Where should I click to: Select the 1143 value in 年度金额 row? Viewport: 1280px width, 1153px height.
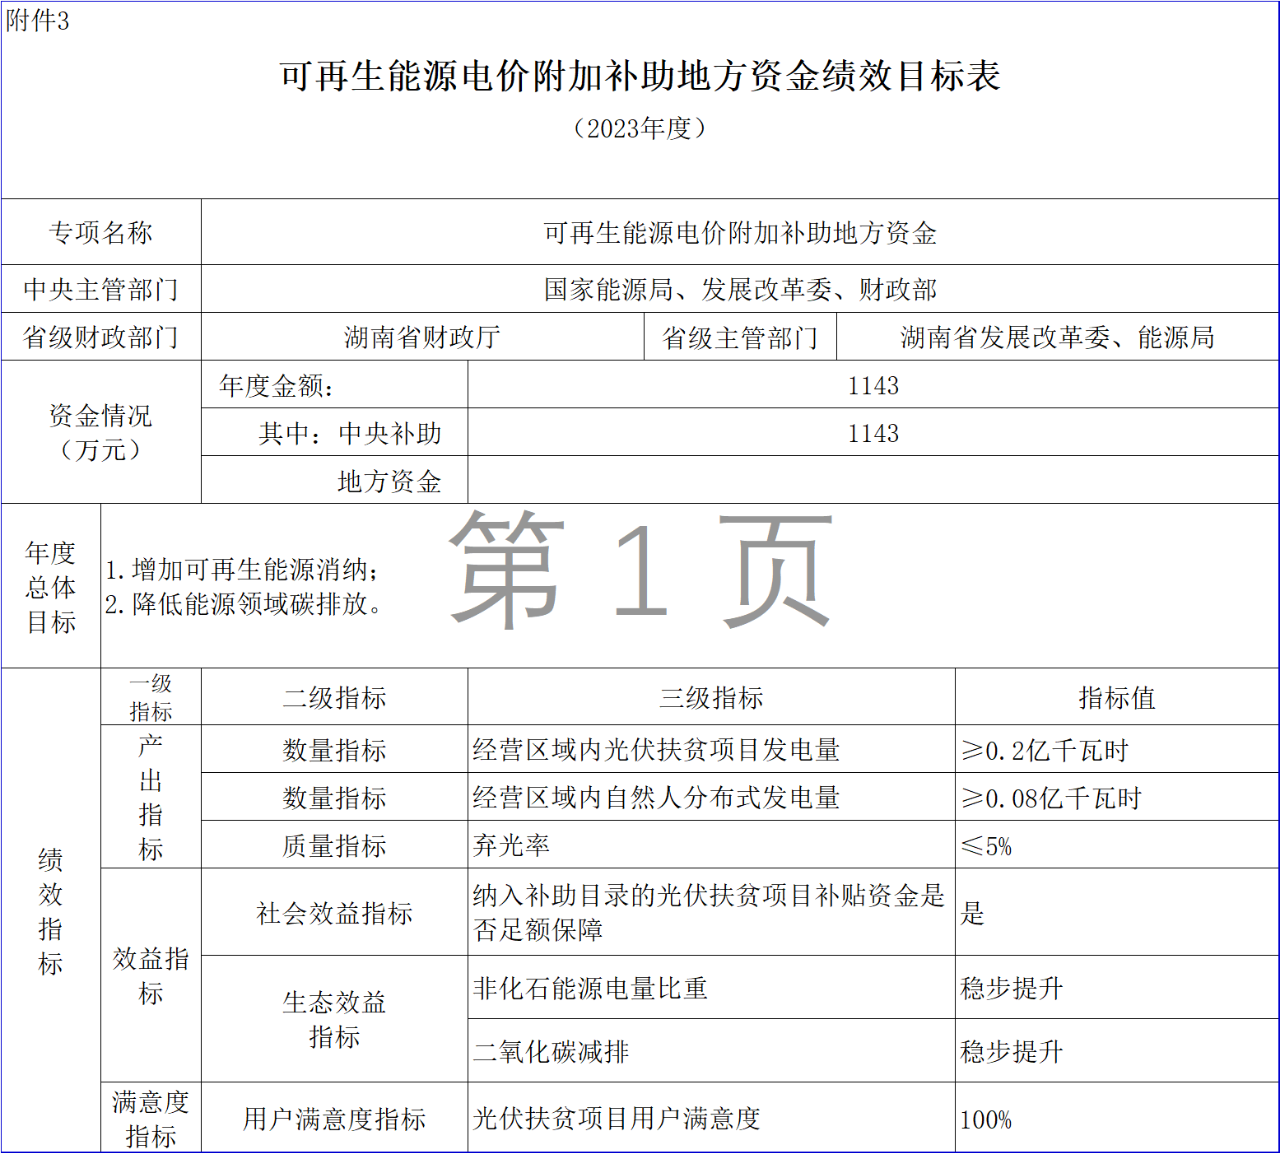click(873, 385)
